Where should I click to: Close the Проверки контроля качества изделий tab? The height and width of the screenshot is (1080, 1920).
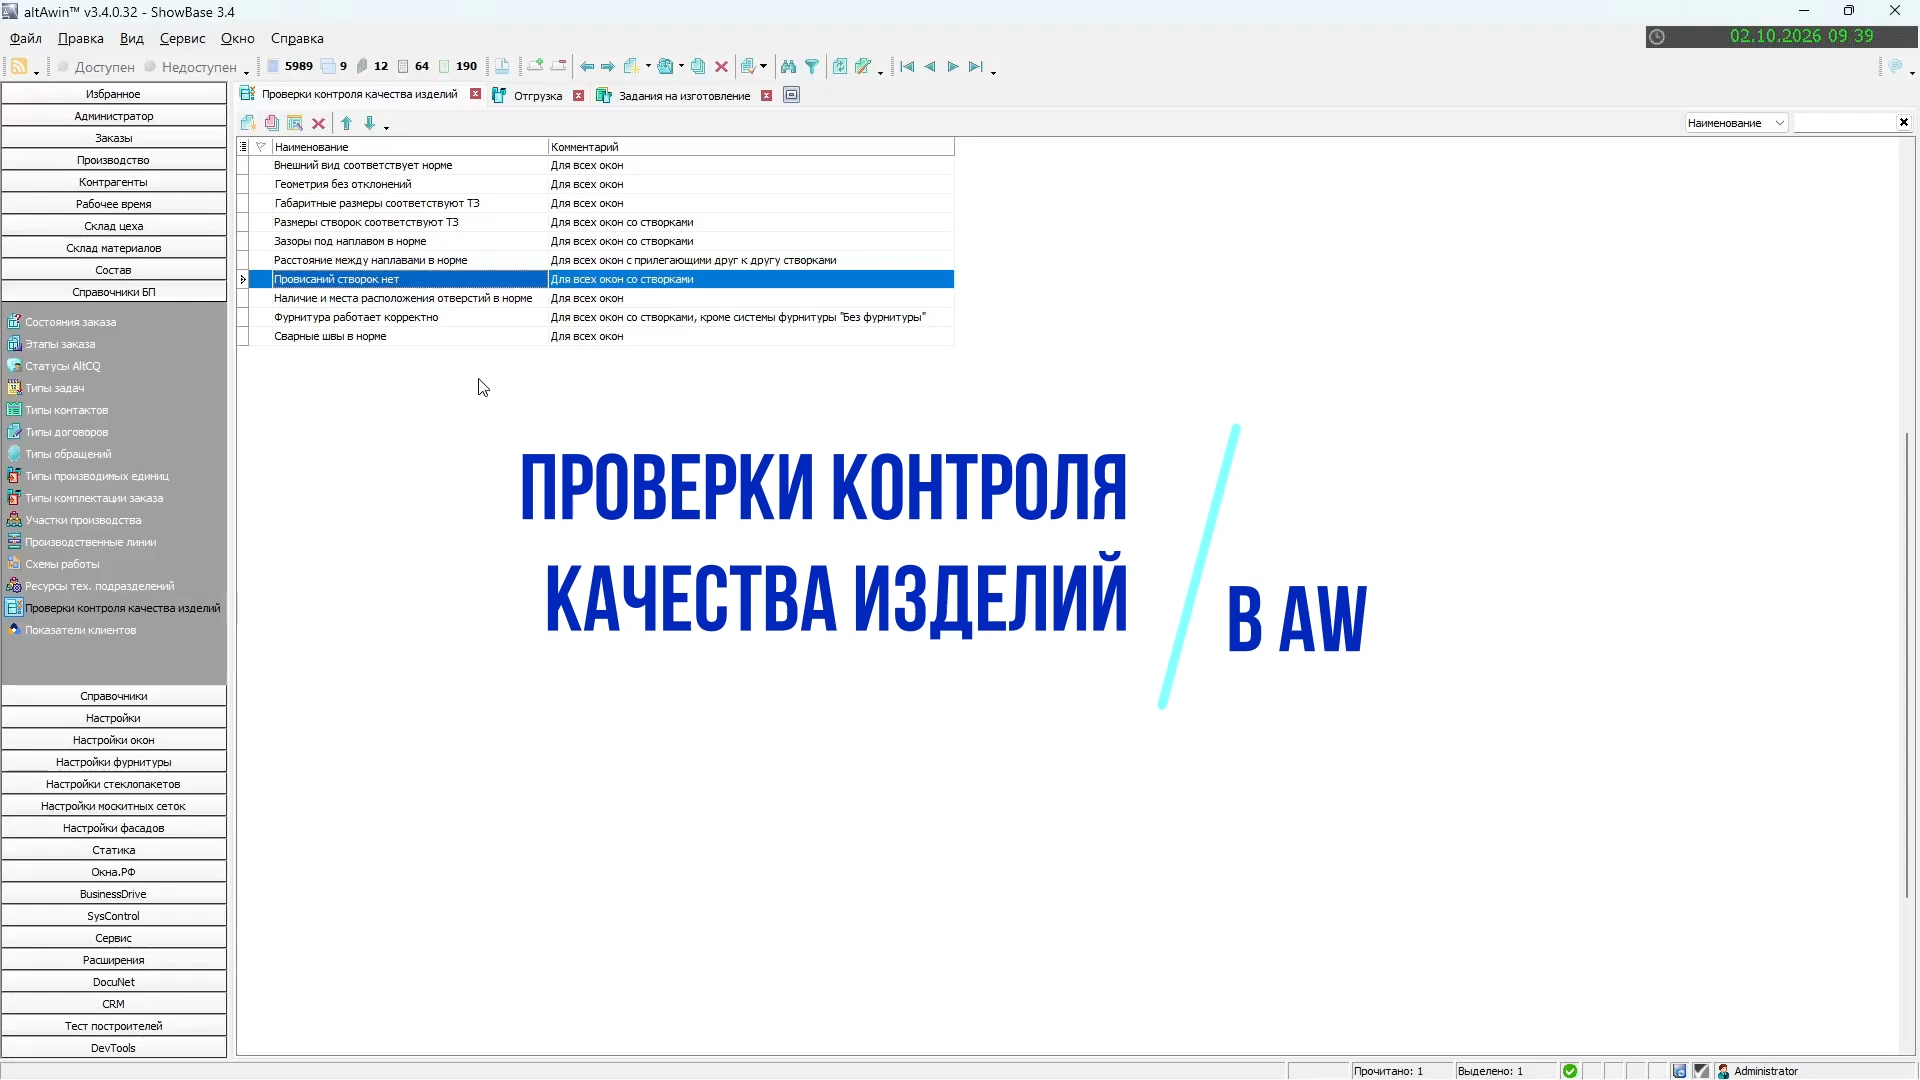pyautogui.click(x=475, y=94)
